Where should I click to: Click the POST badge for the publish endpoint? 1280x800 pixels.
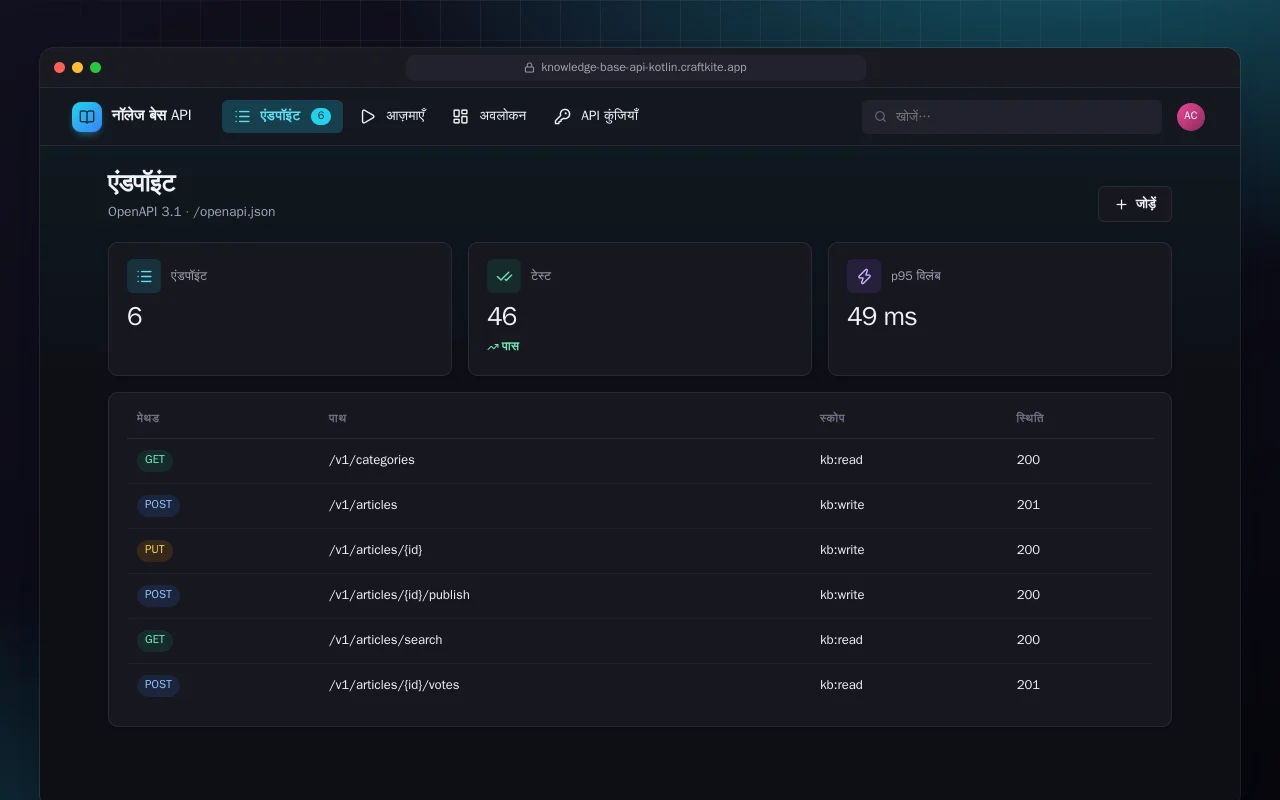click(158, 595)
